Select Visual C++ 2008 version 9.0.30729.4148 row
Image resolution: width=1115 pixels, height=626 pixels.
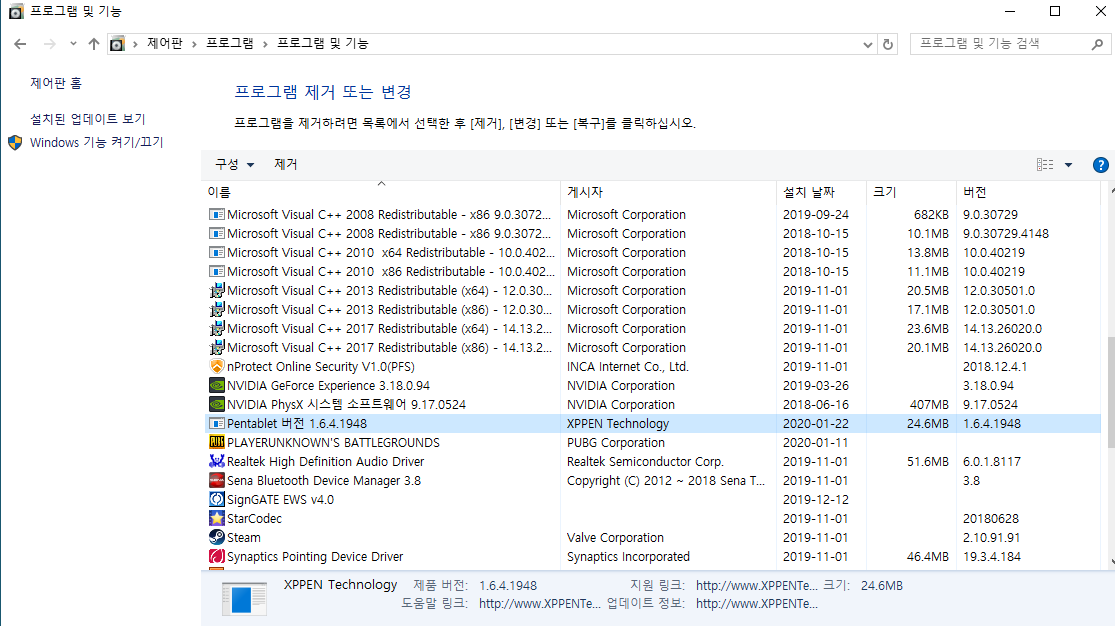(653, 233)
